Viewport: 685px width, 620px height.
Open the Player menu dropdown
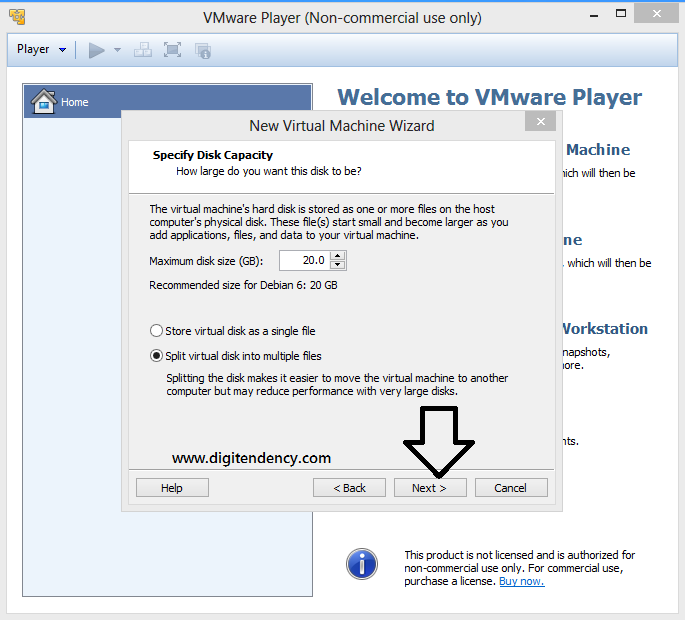(42, 49)
